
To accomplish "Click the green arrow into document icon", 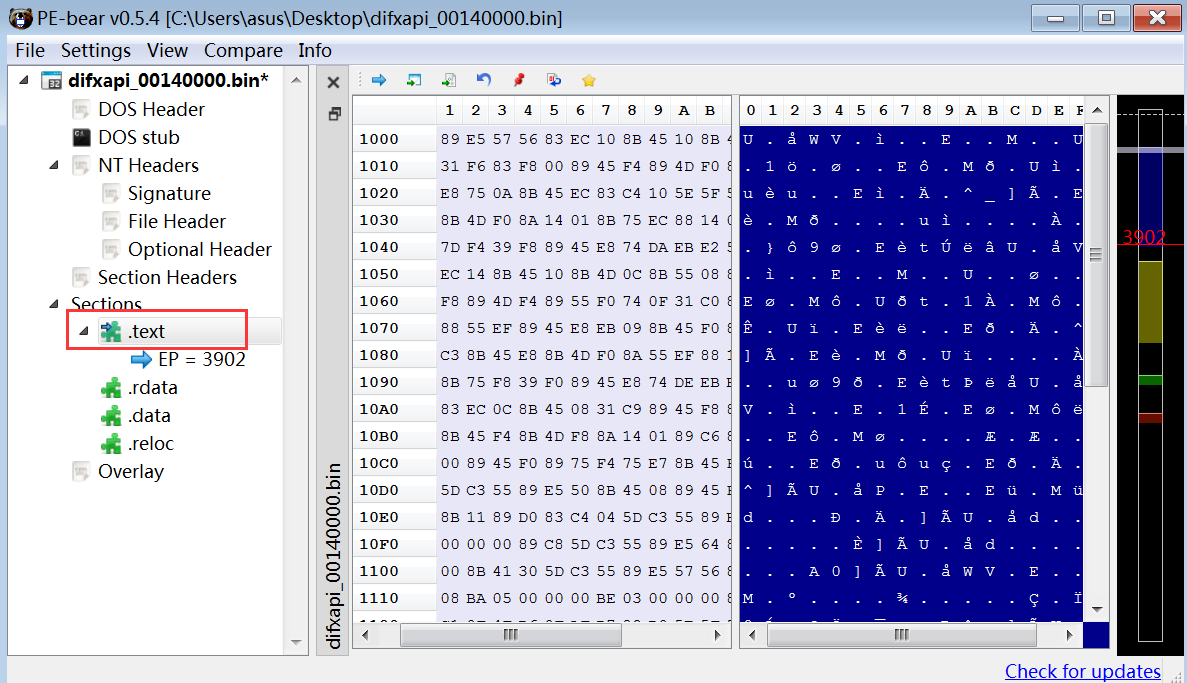I will tap(449, 80).
